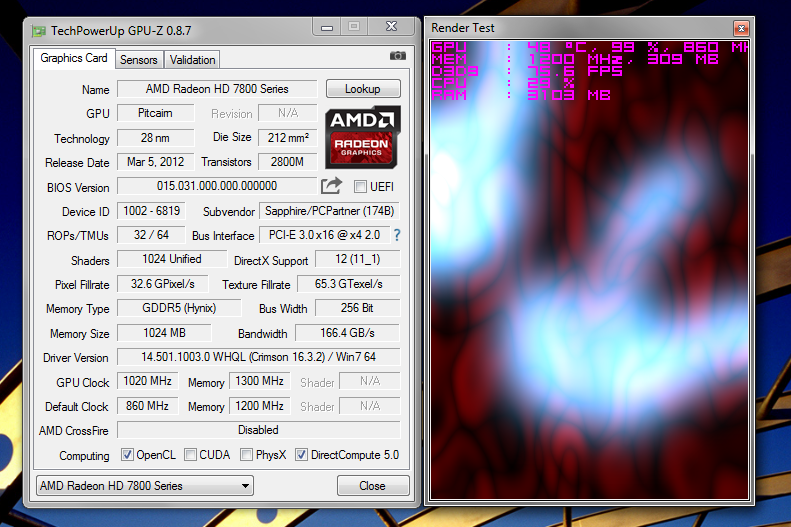Click the AMD Radeon Graphics logo
Screen dimensions: 791x527
[x=363, y=137]
